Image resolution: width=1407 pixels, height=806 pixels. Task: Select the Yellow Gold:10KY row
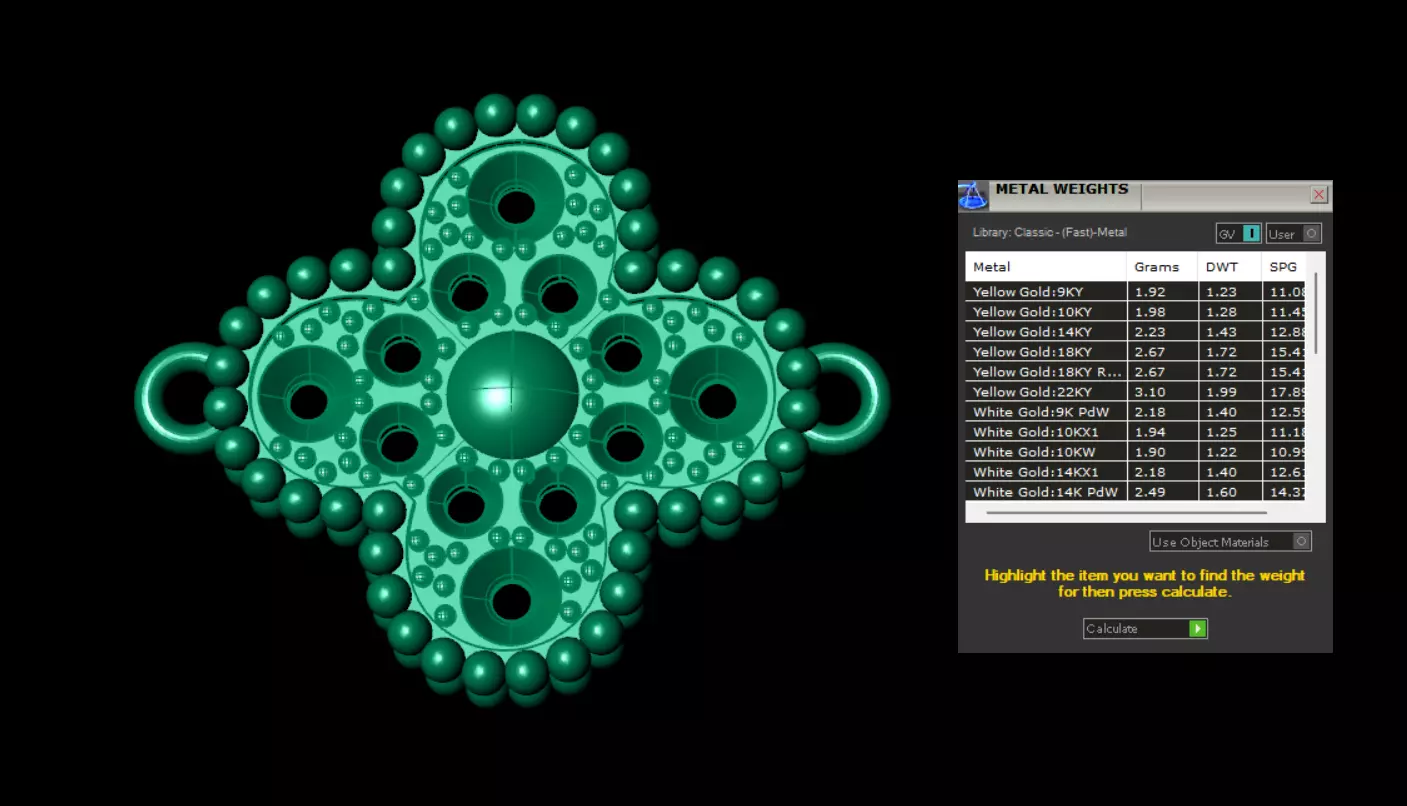(1135, 312)
